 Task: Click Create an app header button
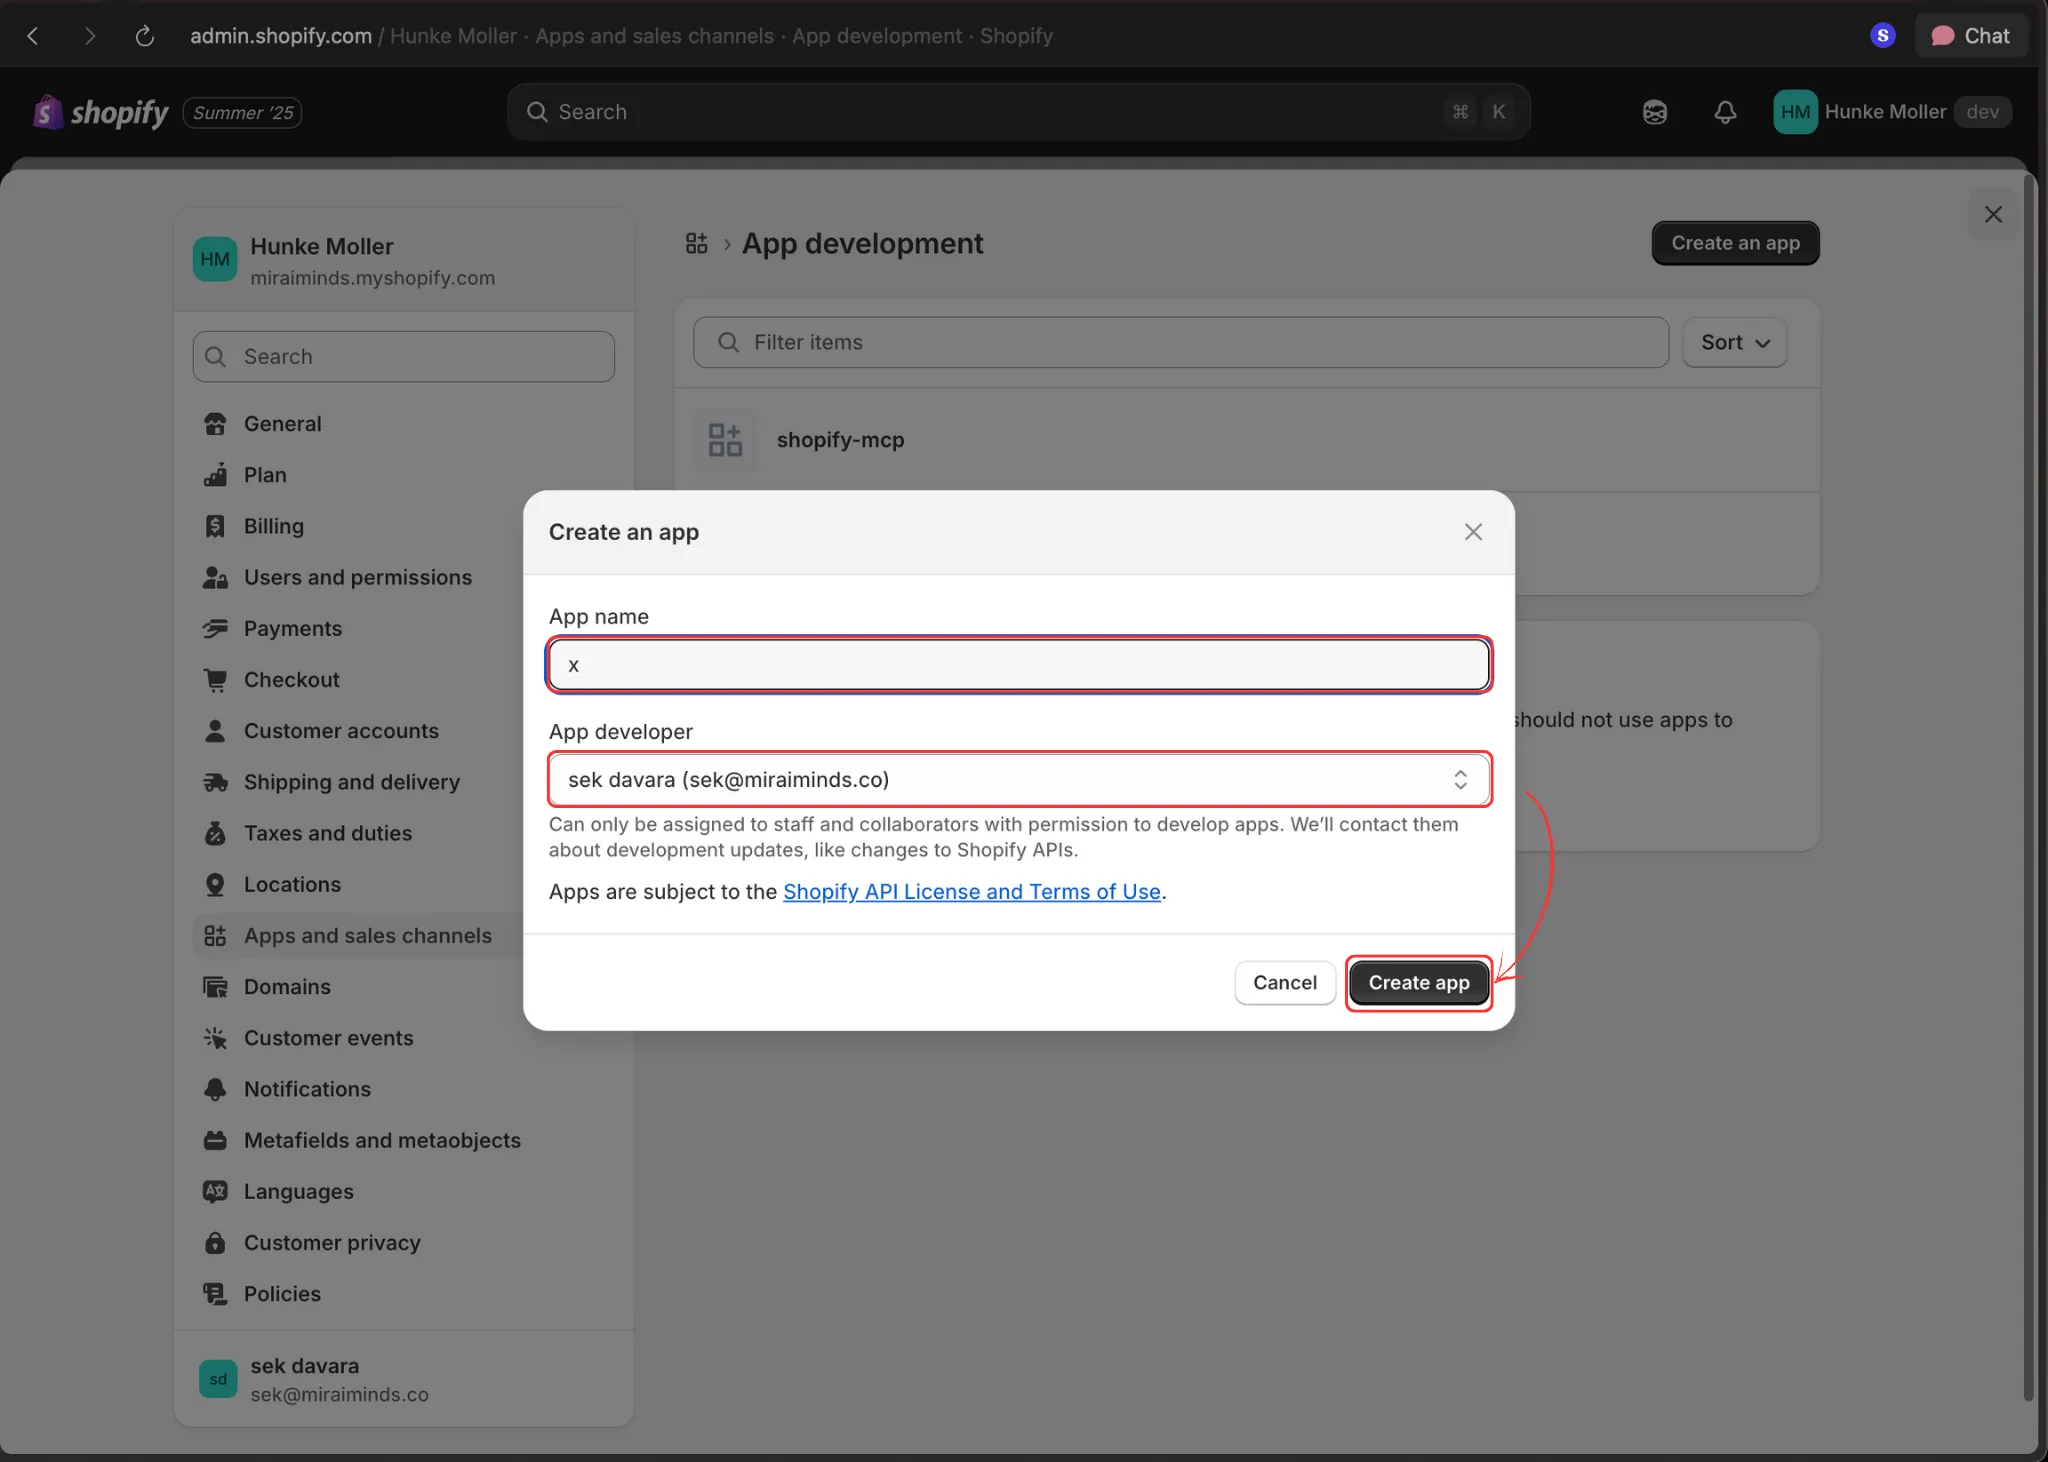pos(1735,243)
